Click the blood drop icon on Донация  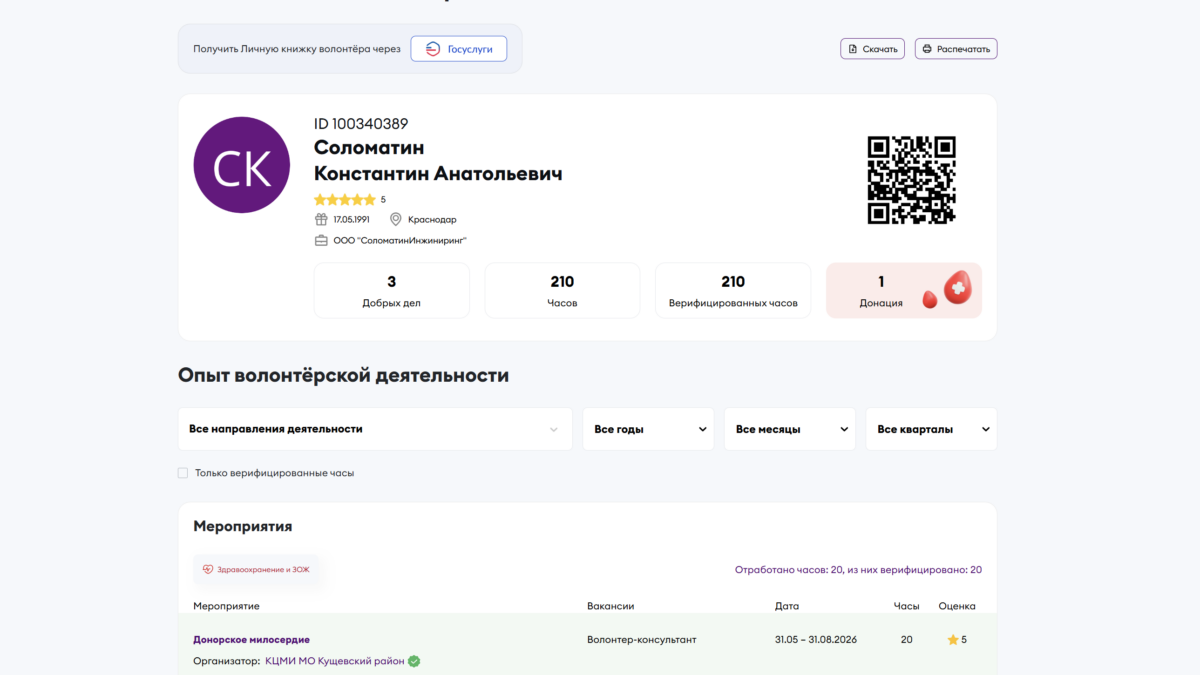pos(947,291)
